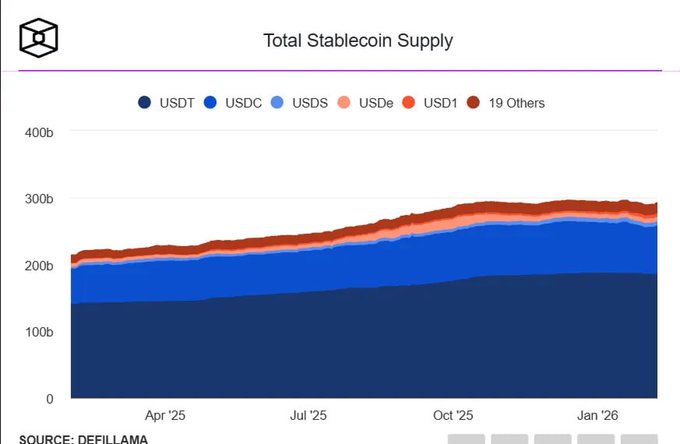Click The Block cube logo

38,39
